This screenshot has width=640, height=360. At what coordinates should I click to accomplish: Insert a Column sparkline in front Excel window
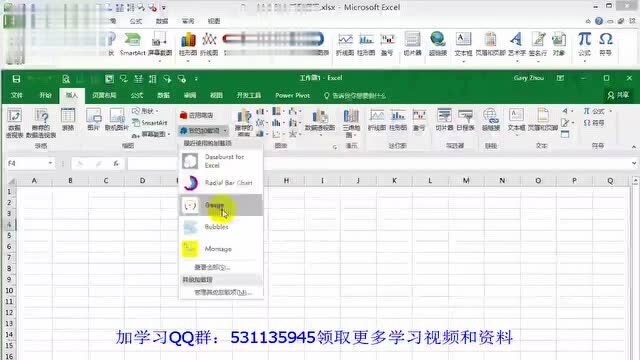coord(398,119)
